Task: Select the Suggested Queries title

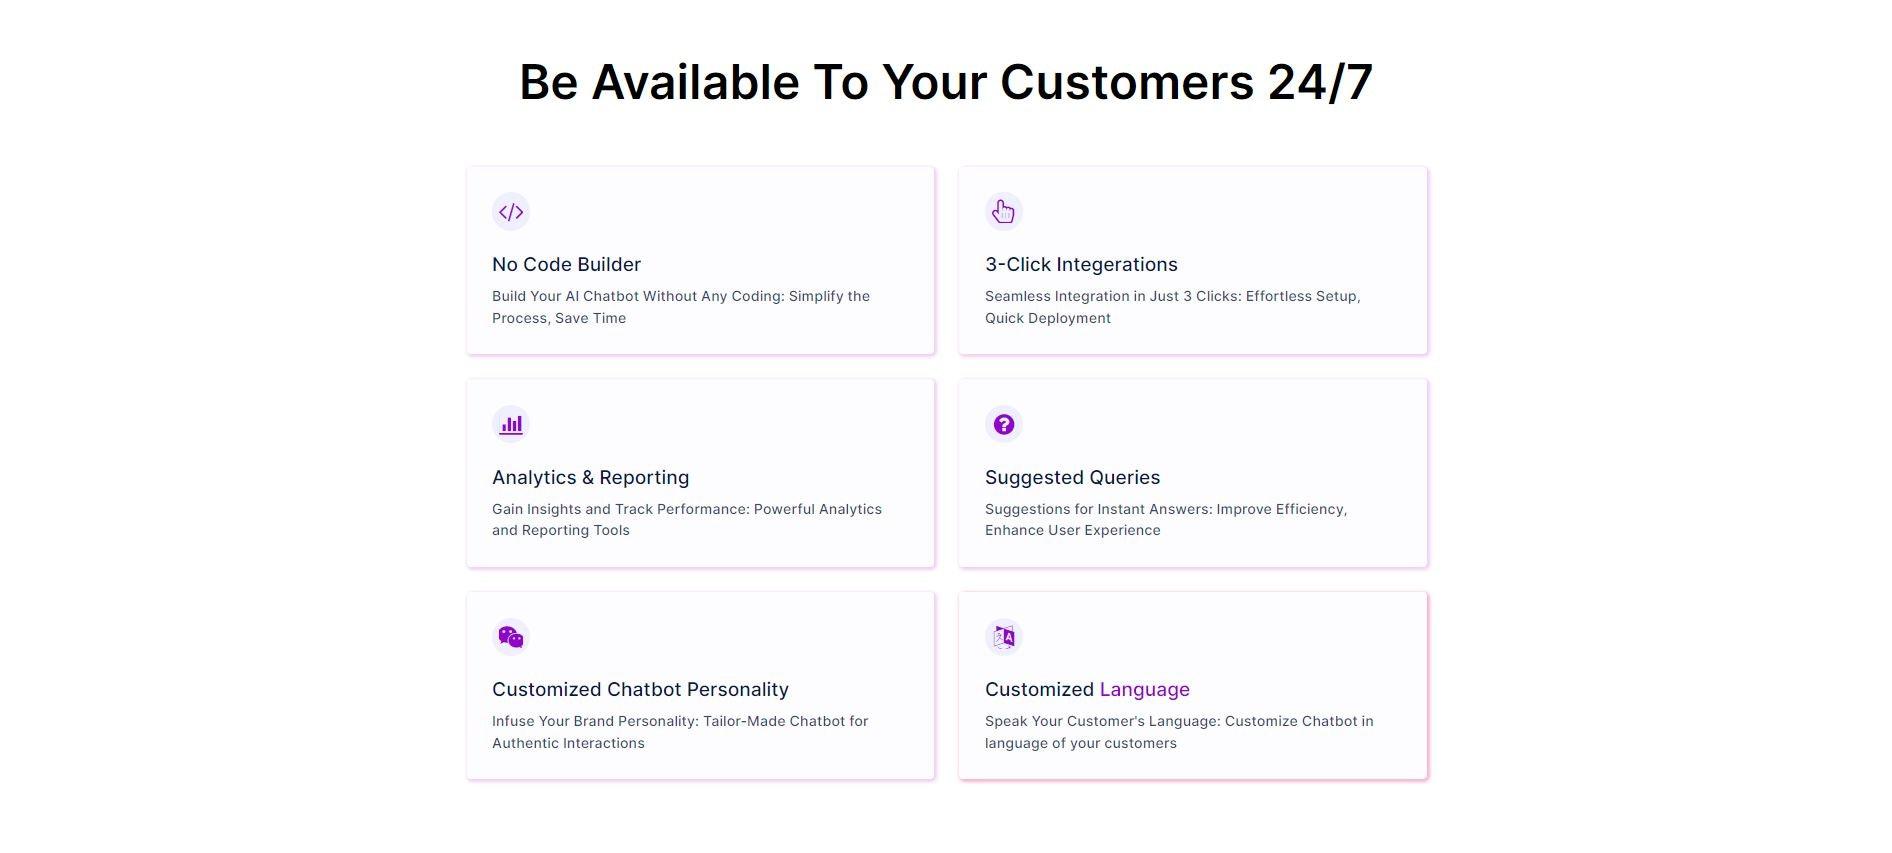Action: click(x=1072, y=477)
